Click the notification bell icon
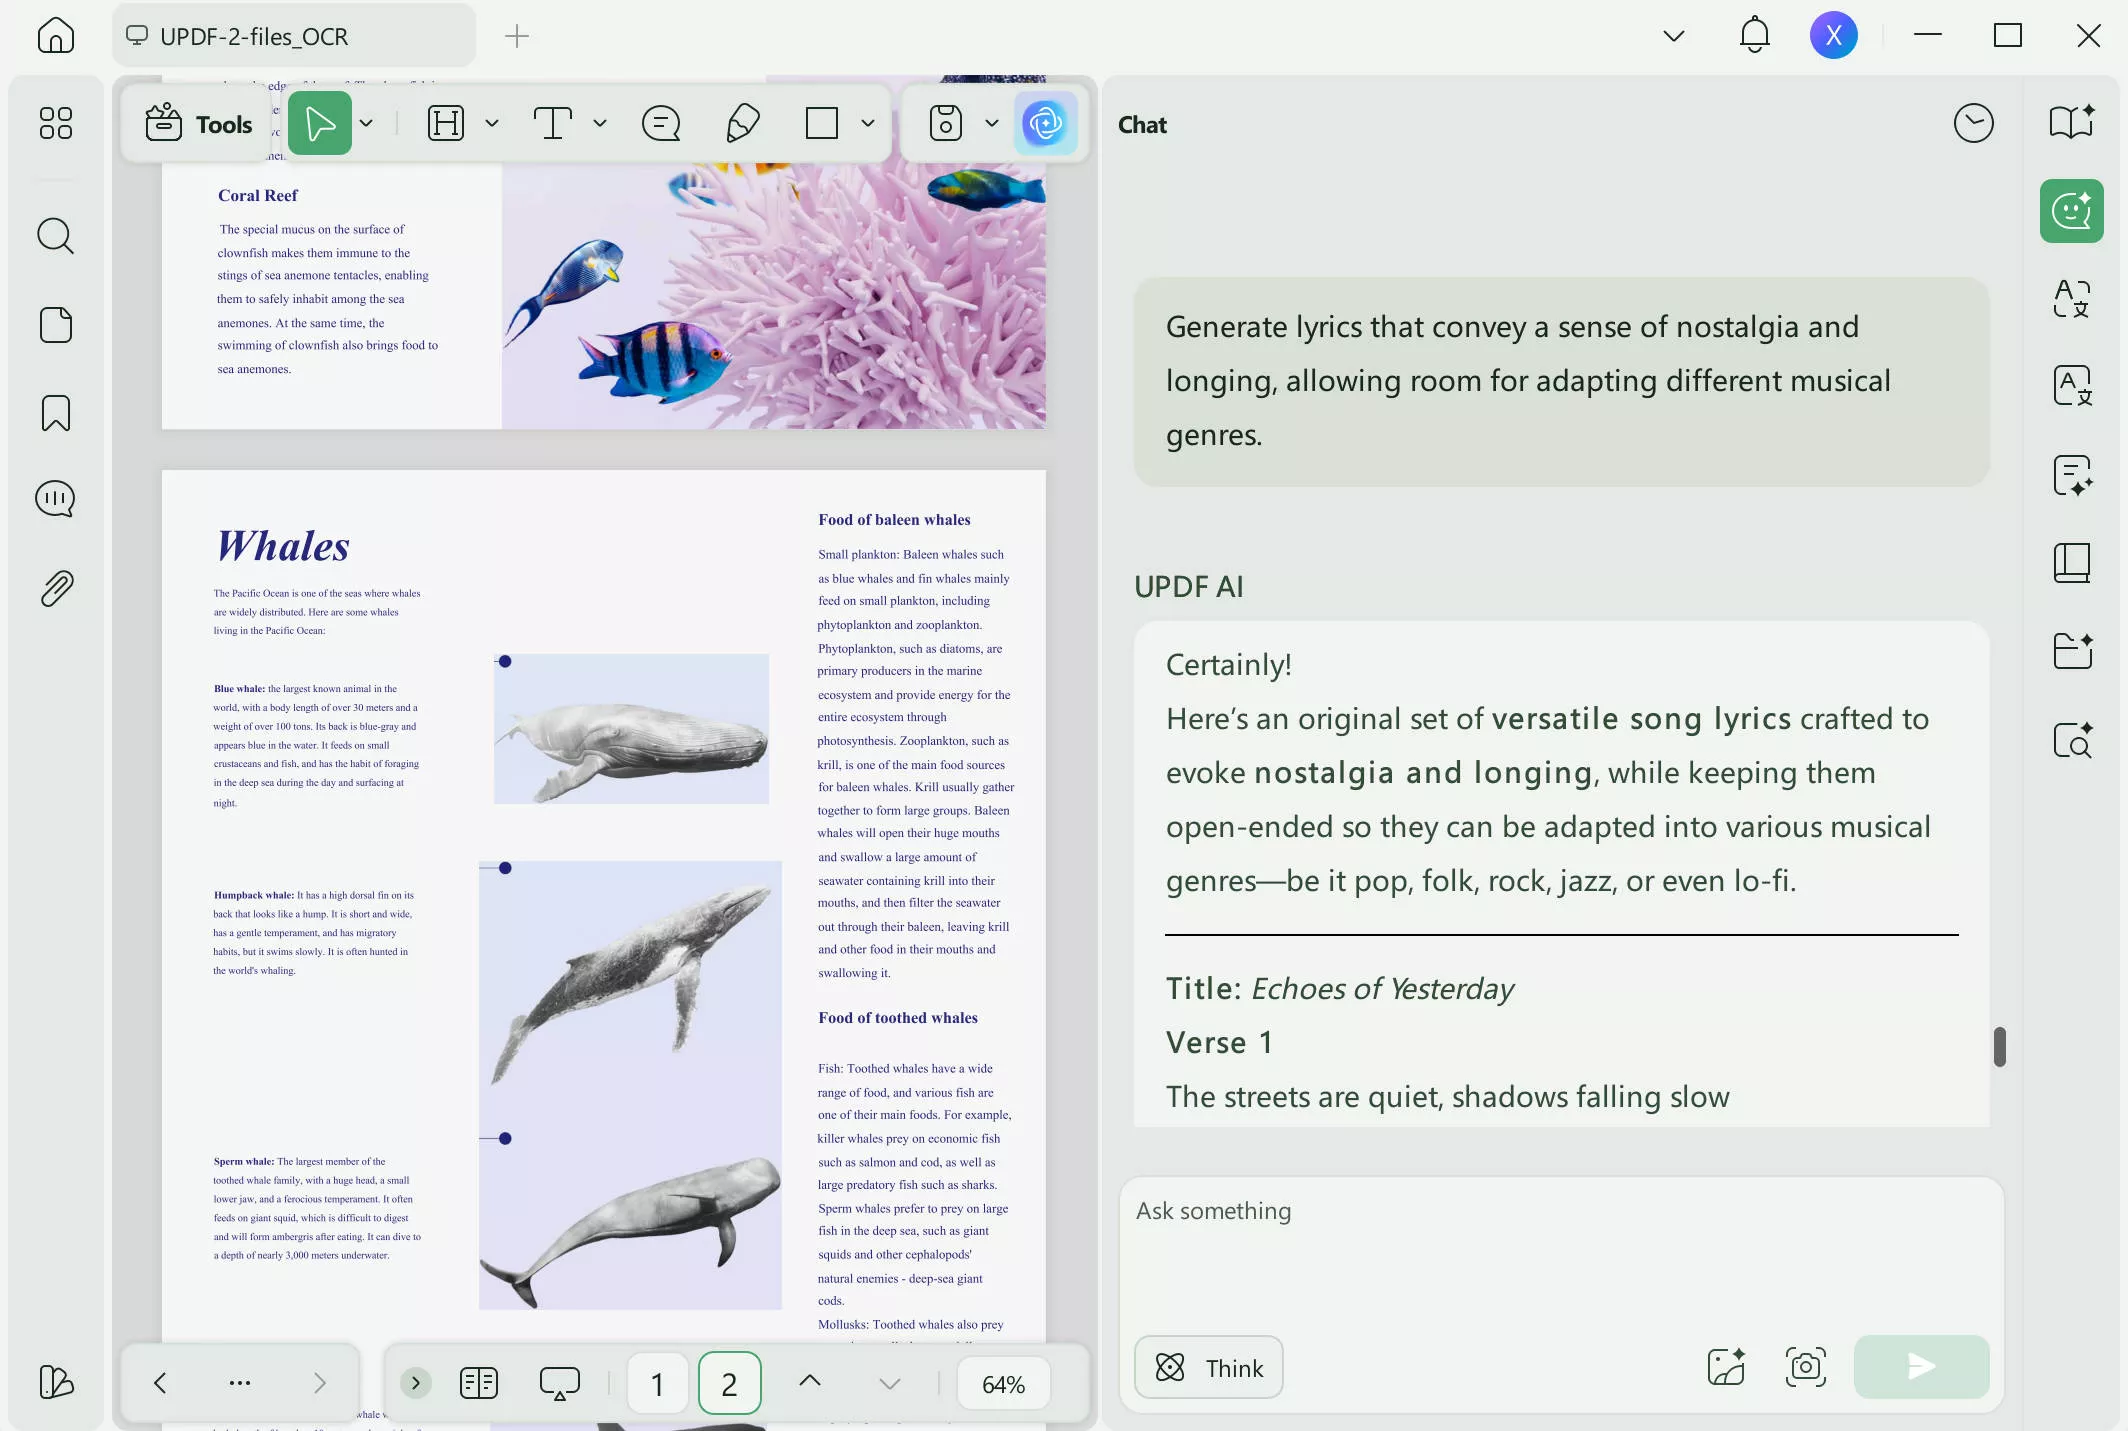This screenshot has height=1431, width=2128. [1754, 36]
